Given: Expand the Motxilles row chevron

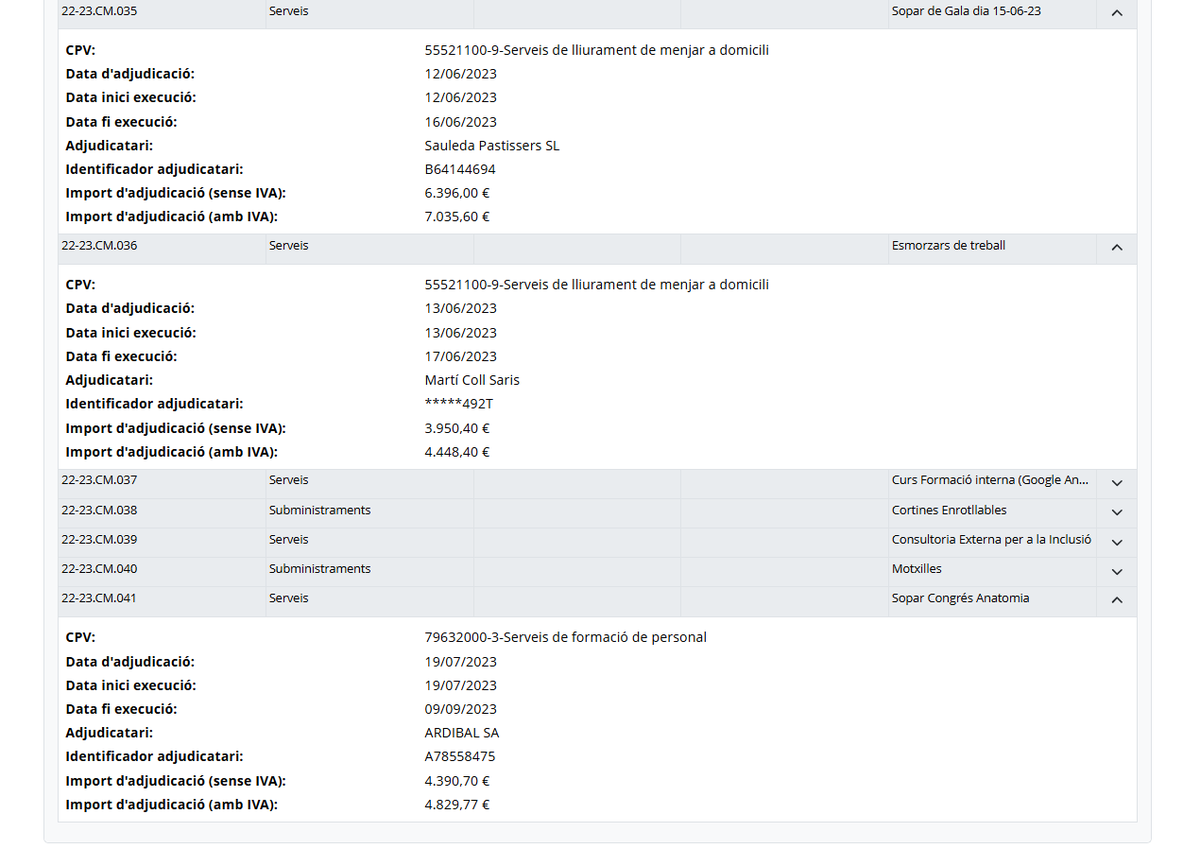Looking at the screenshot, I should [1117, 572].
